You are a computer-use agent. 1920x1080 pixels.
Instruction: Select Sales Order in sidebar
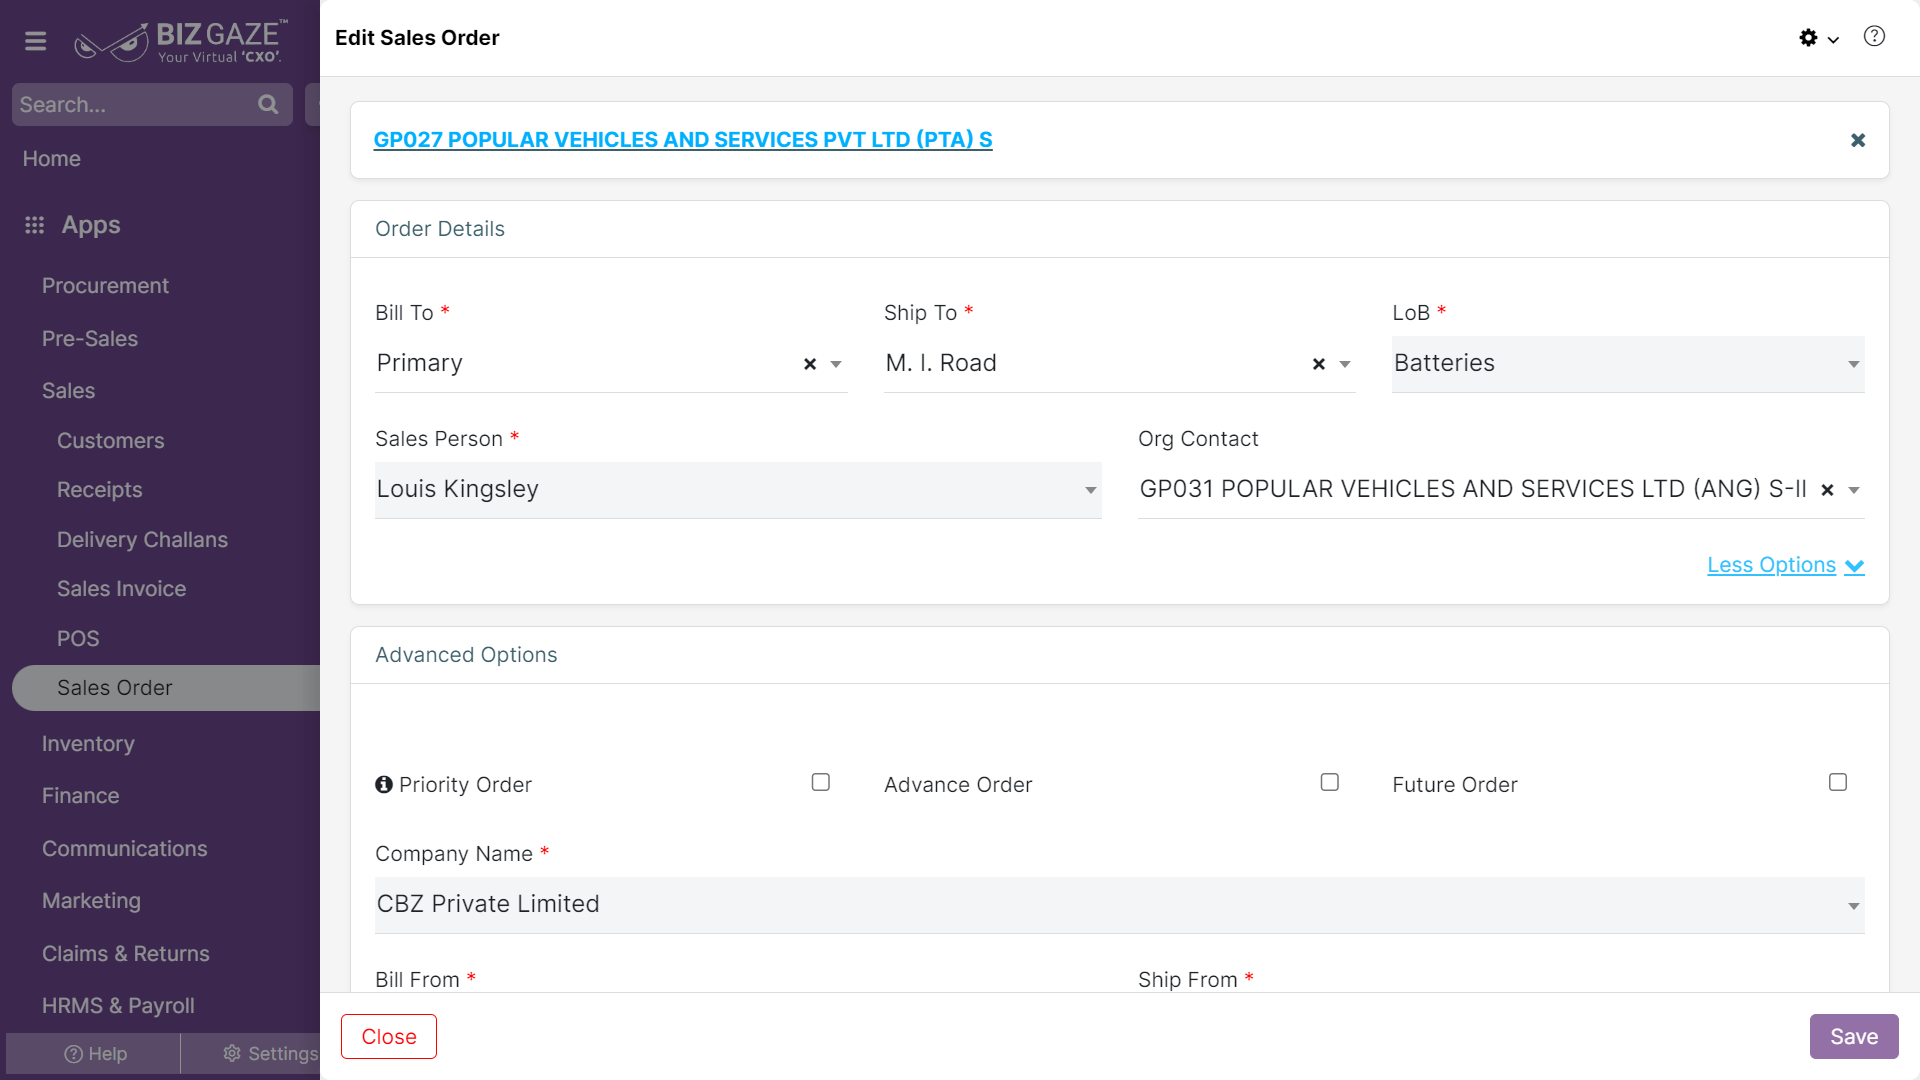tap(166, 688)
